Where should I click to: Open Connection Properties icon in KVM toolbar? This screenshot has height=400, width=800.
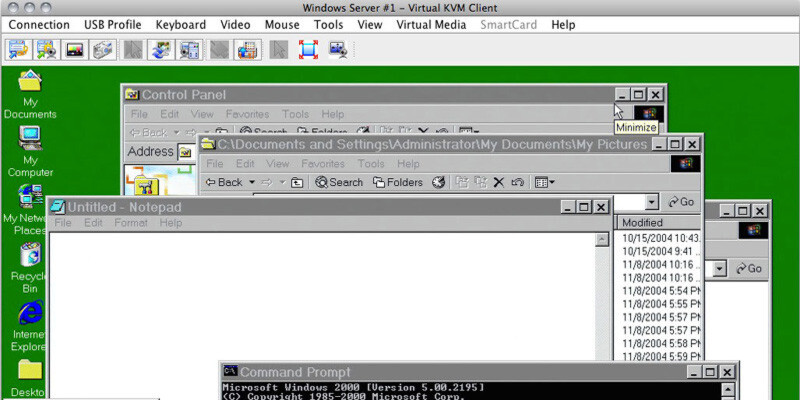click(x=18, y=49)
